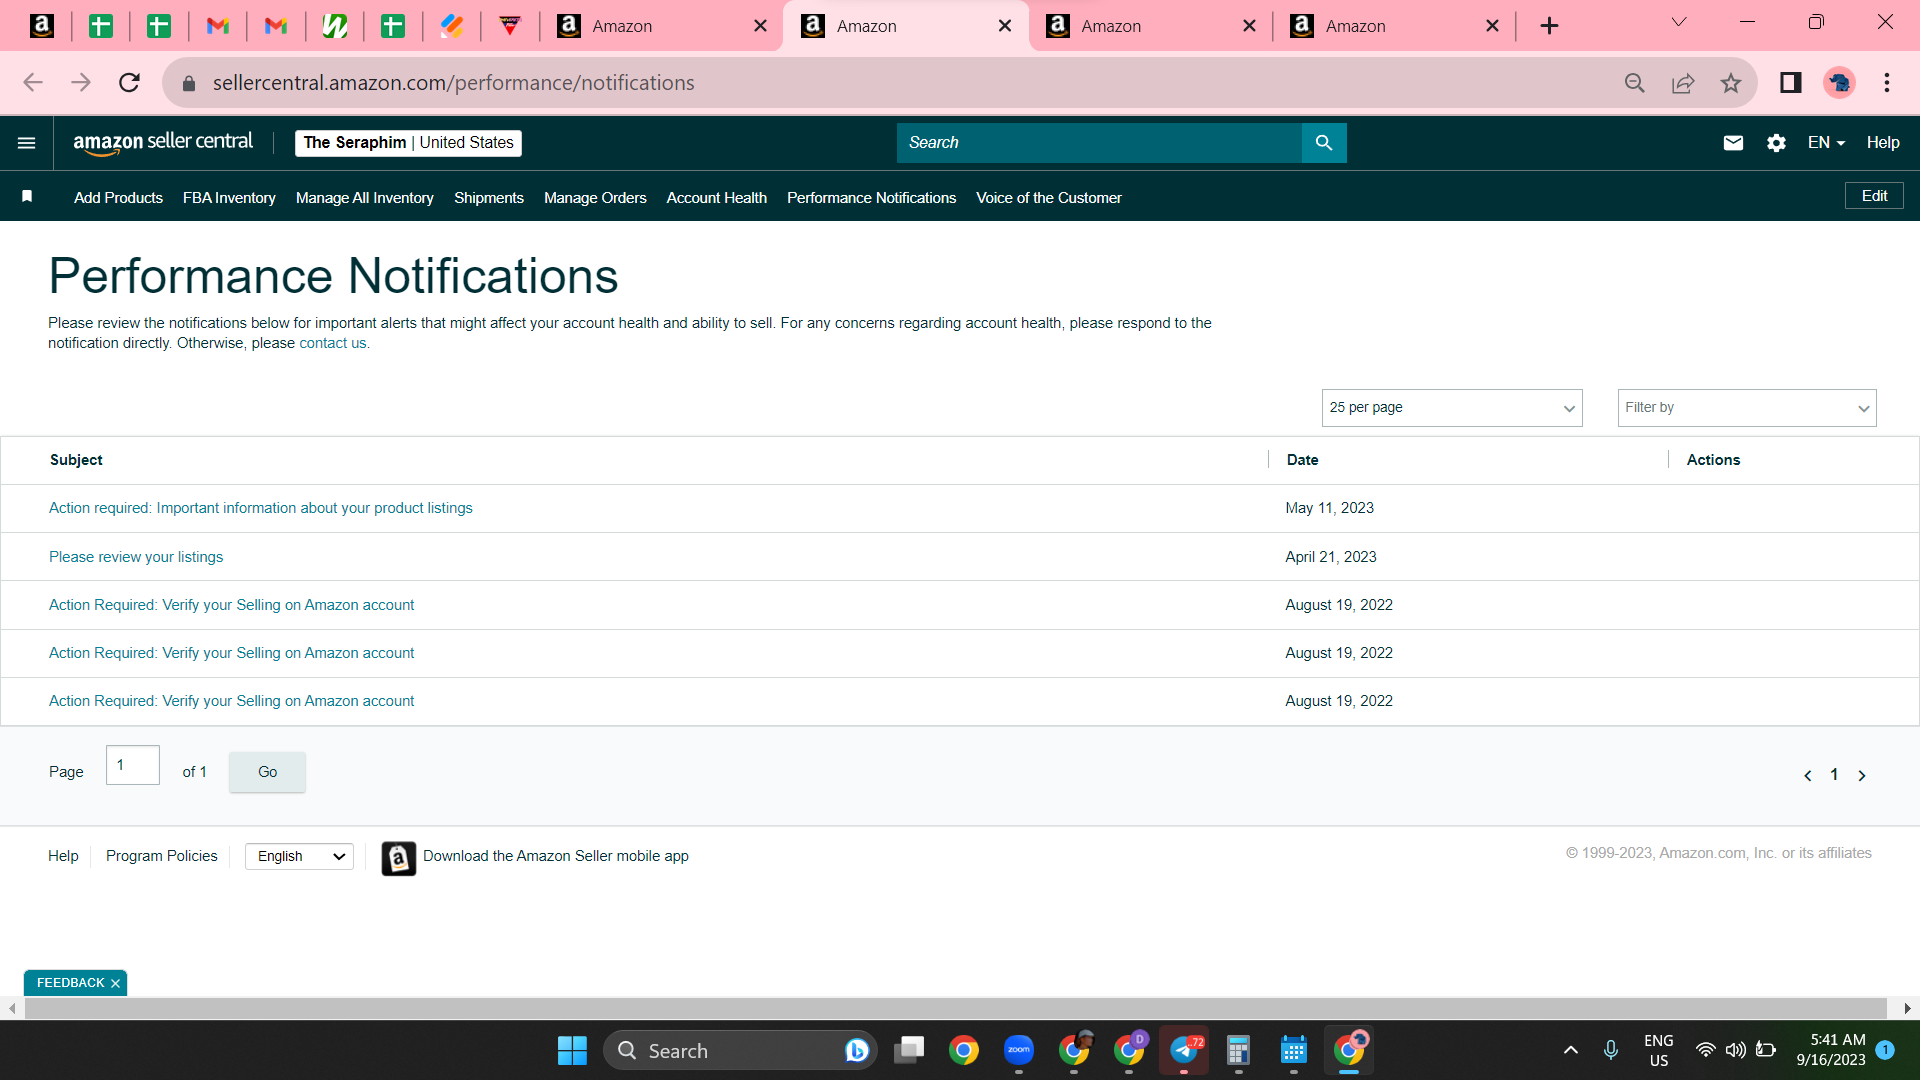Viewport: 1920px width, 1080px height.
Task: Open The Seraphim | United States account switcher
Action: (408, 143)
